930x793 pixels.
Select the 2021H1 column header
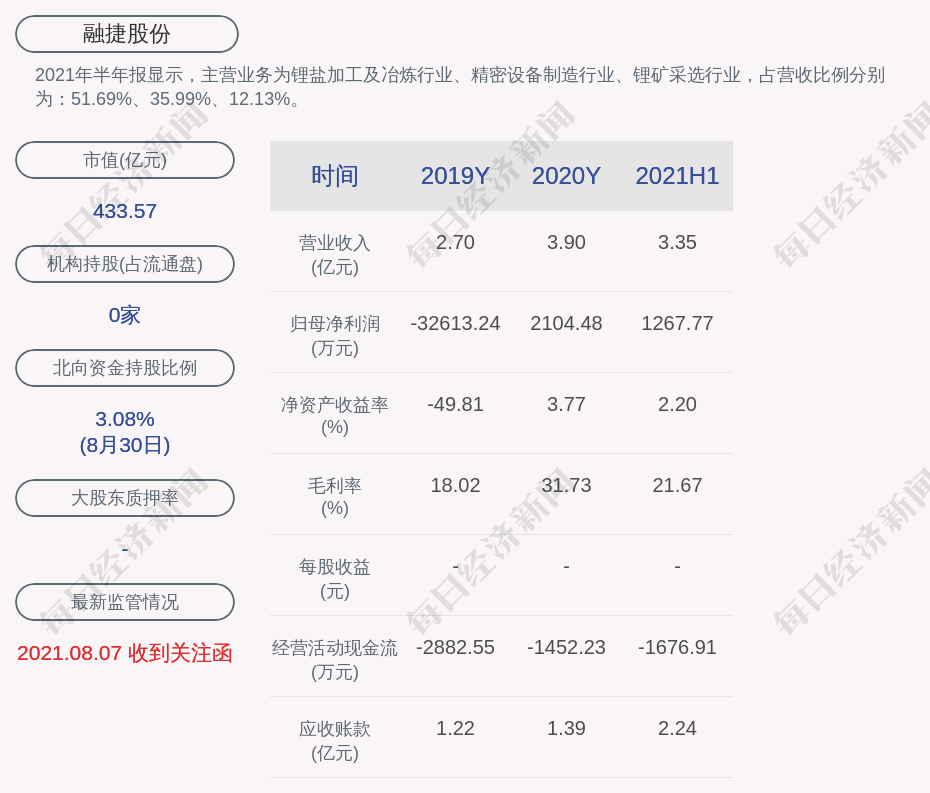click(x=677, y=176)
